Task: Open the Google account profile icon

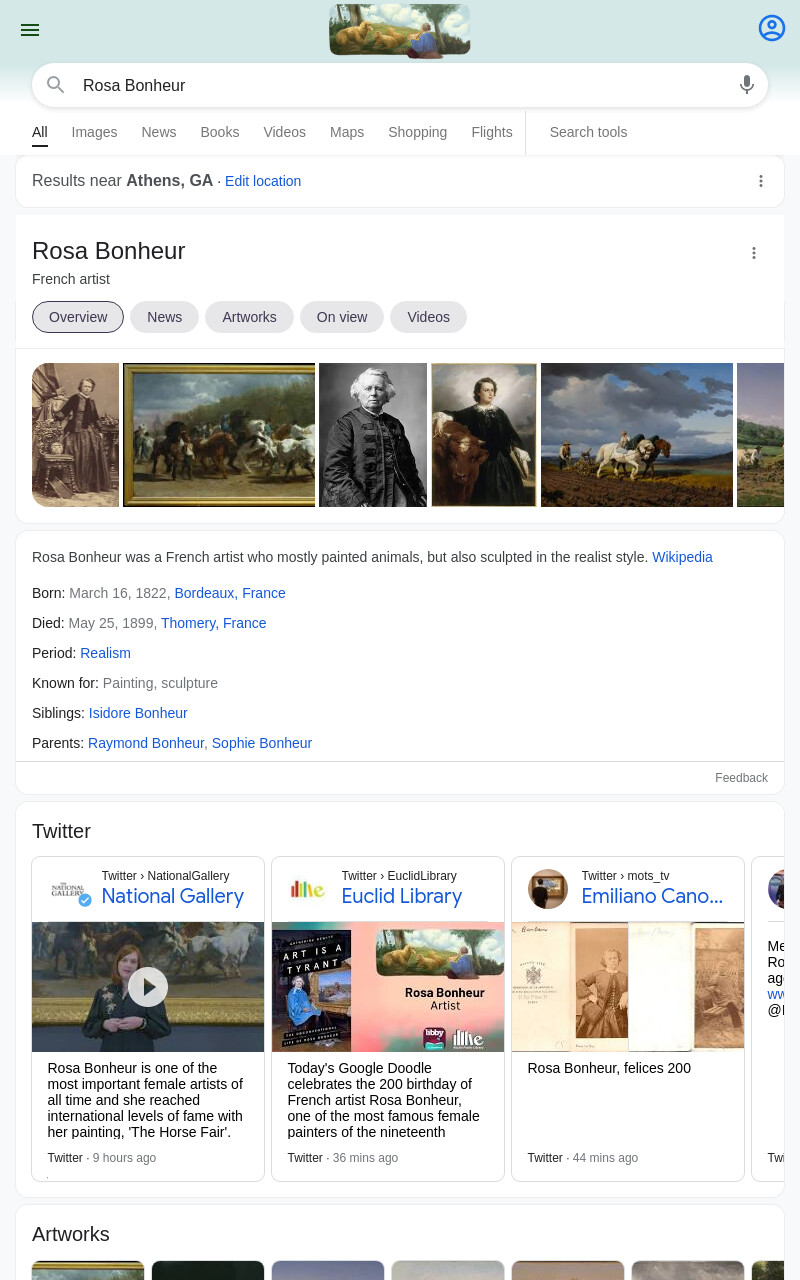Action: click(x=772, y=28)
